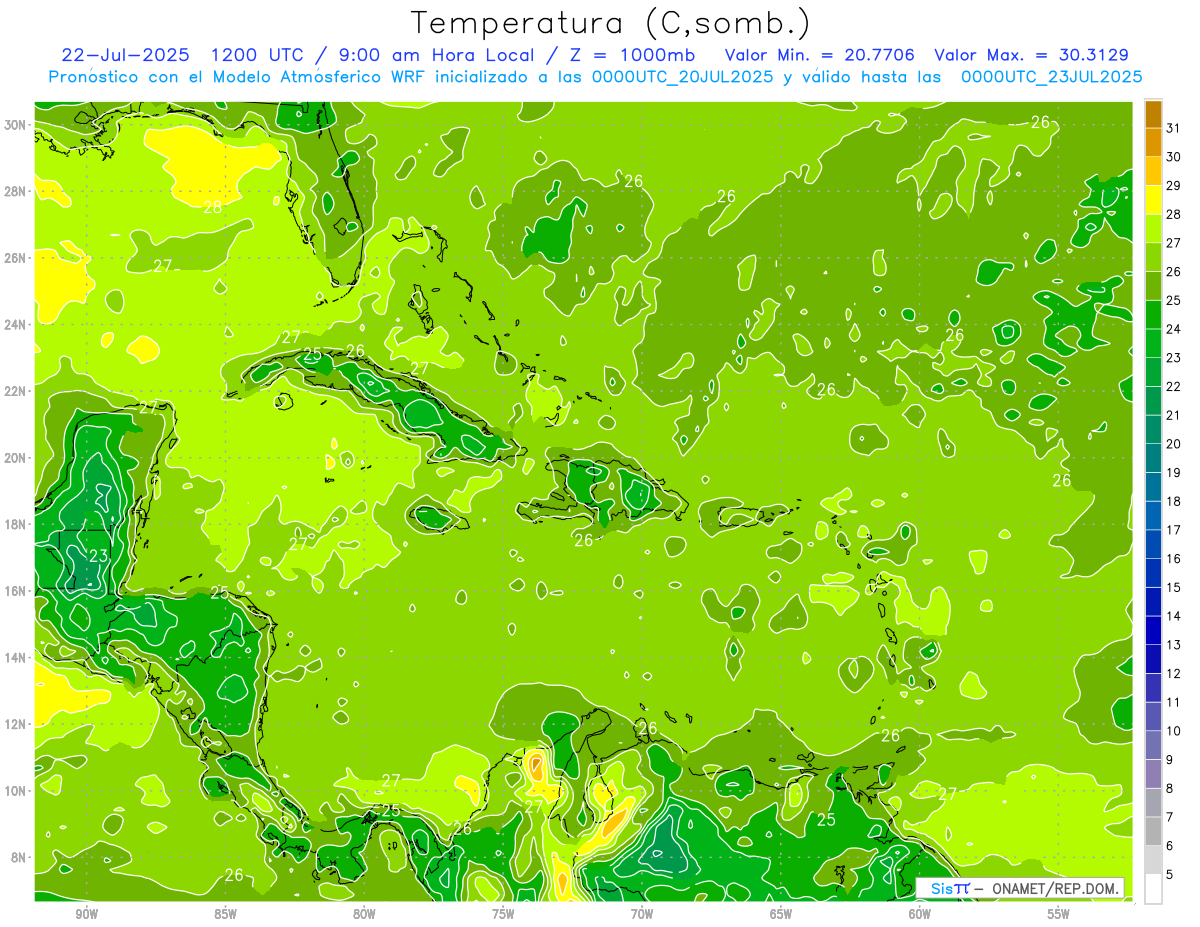
Task: Click the legend value label "31"
Action: pyautogui.click(x=1174, y=128)
